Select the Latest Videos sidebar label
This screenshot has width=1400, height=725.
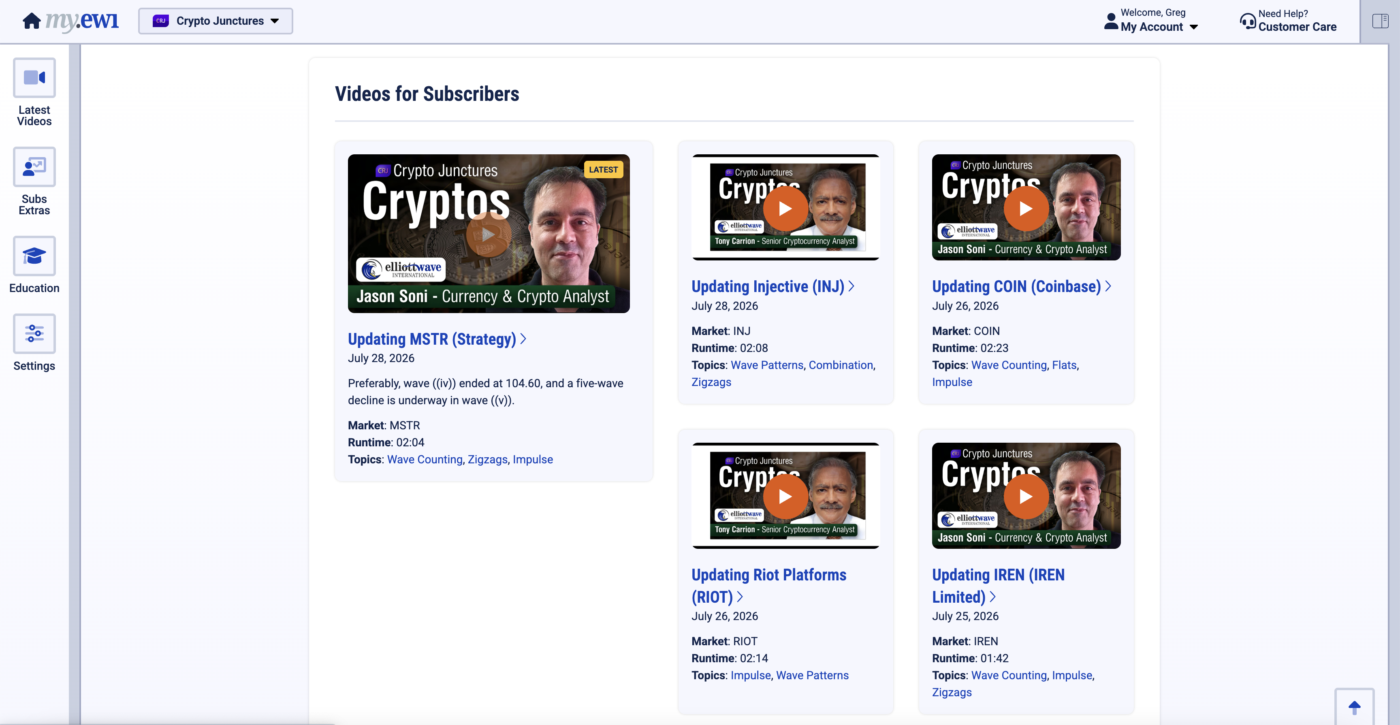pos(34,116)
